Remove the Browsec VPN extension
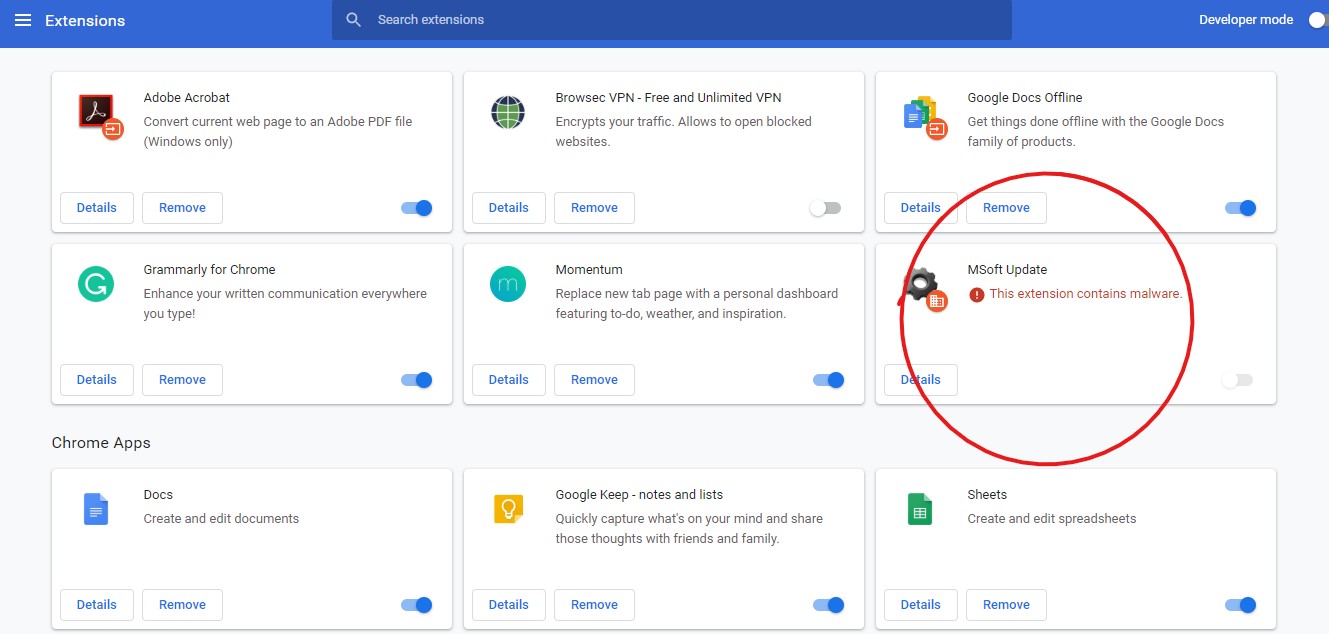Image resolution: width=1329 pixels, height=634 pixels. pyautogui.click(x=594, y=208)
